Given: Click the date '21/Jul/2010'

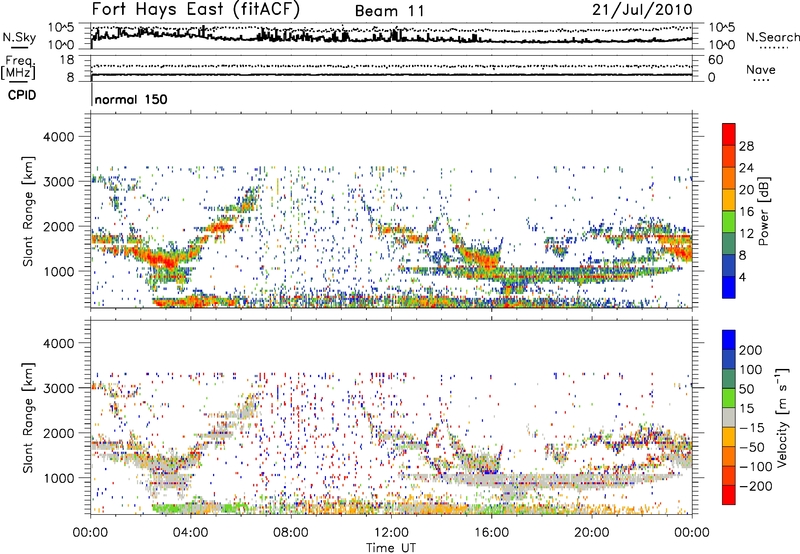Looking at the screenshot, I should 642,10.
